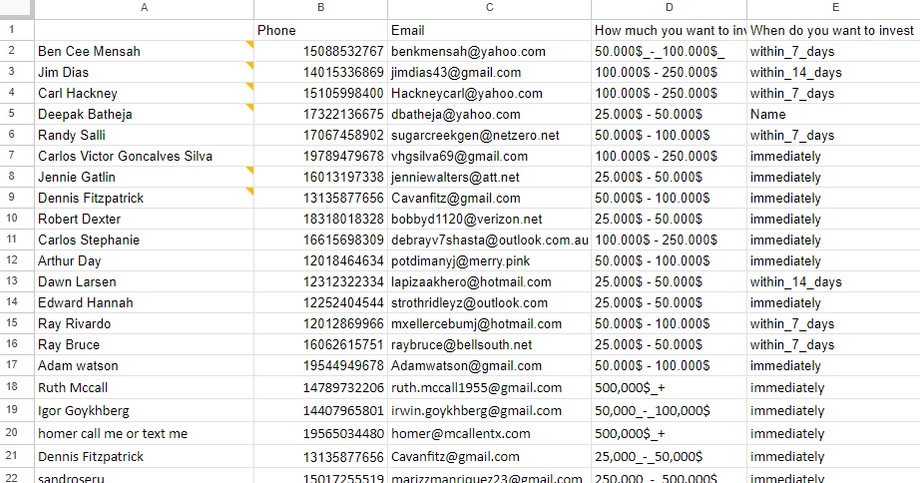Select column E header
This screenshot has height=483, width=920.
[x=834, y=8]
